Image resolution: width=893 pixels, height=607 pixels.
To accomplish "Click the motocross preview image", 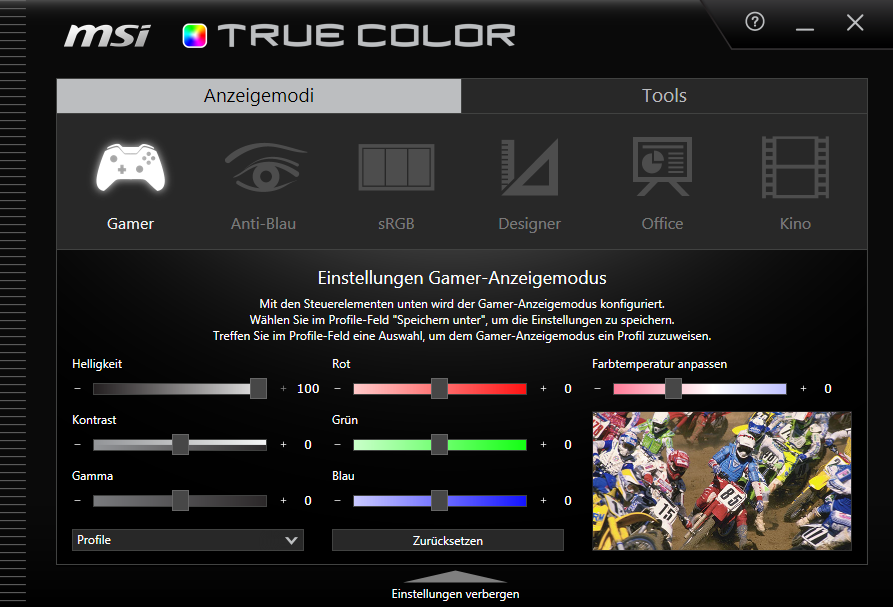I will pyautogui.click(x=722, y=480).
